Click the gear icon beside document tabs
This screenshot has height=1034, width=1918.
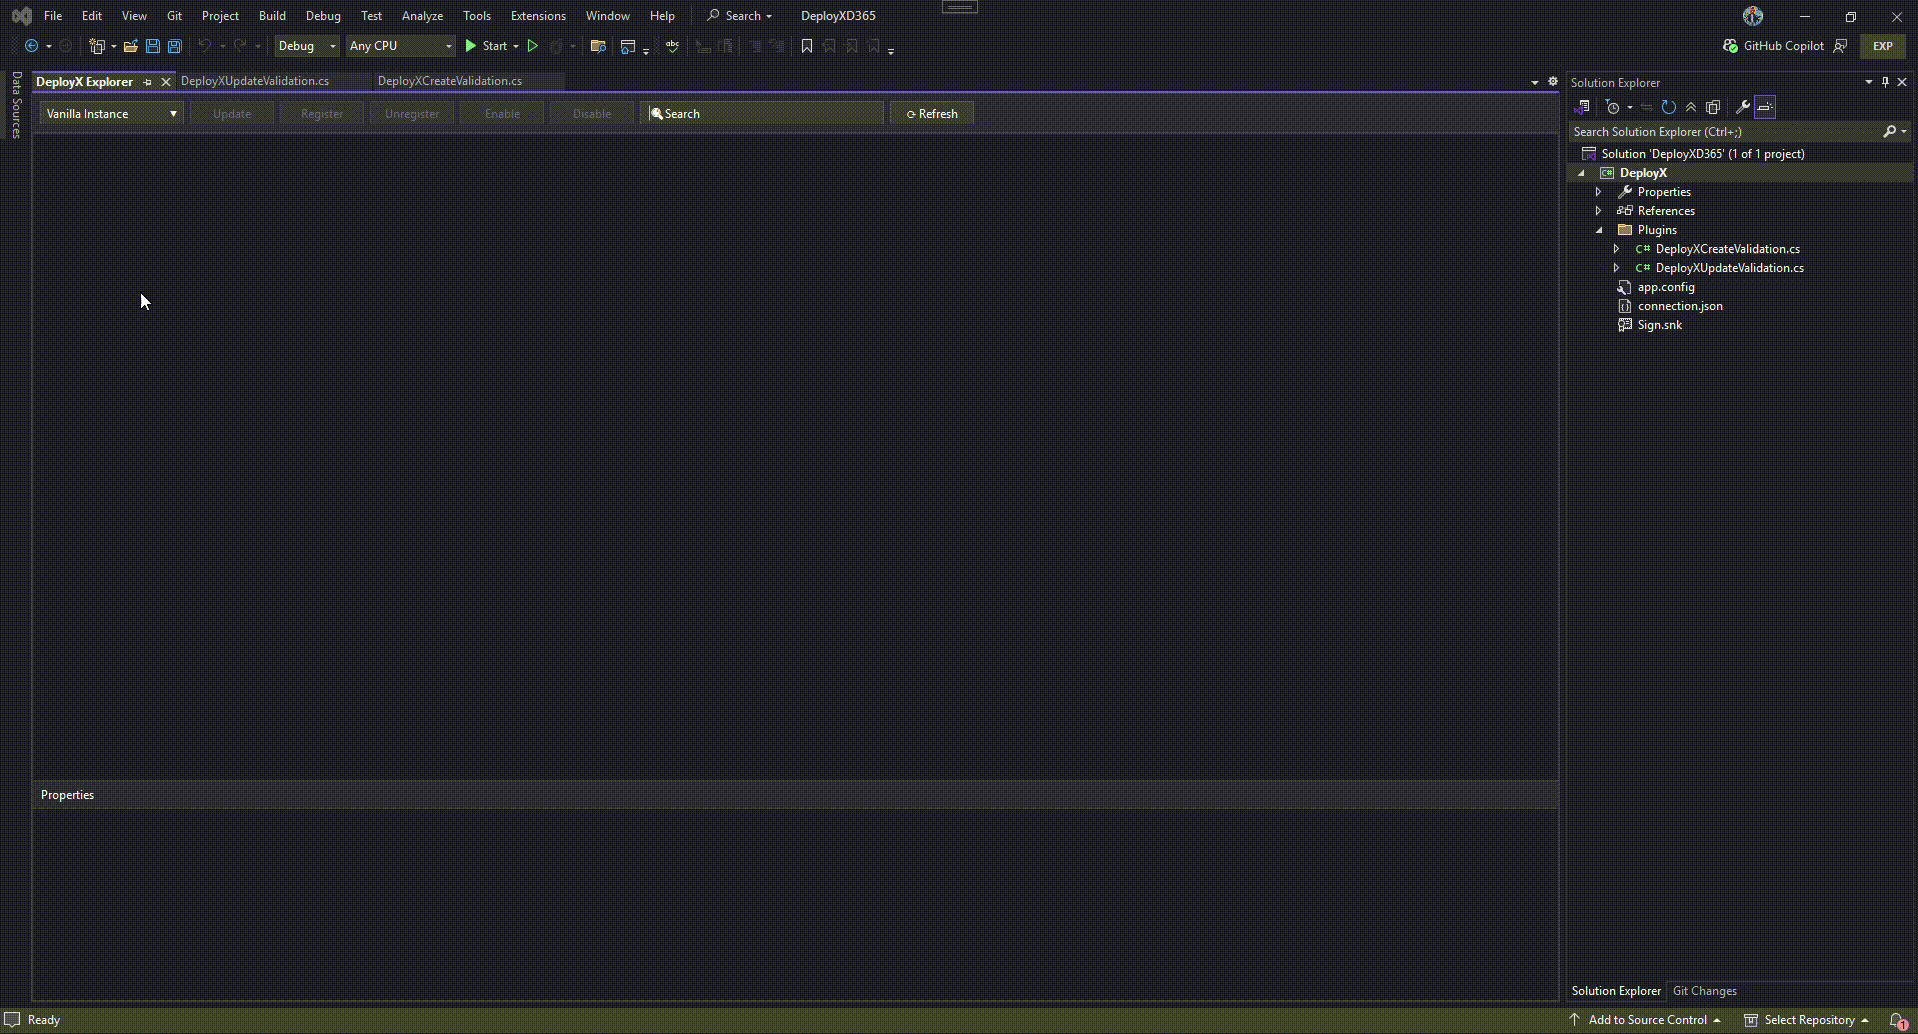point(1553,81)
